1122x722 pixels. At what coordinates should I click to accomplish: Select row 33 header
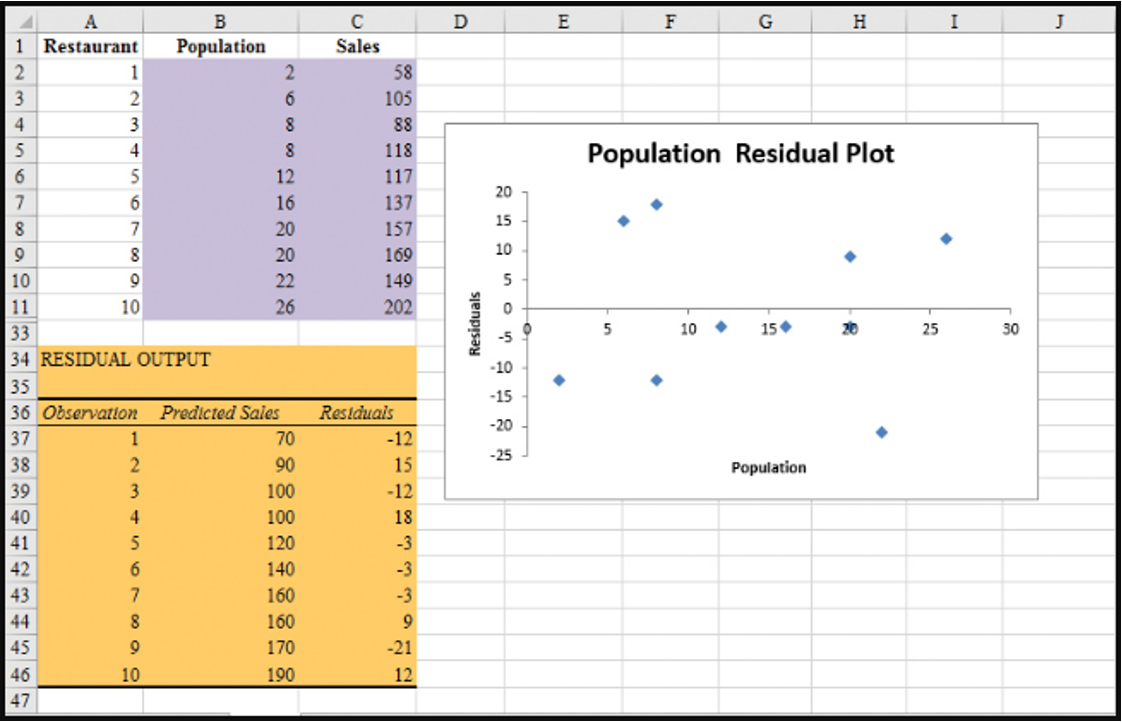pos(19,333)
